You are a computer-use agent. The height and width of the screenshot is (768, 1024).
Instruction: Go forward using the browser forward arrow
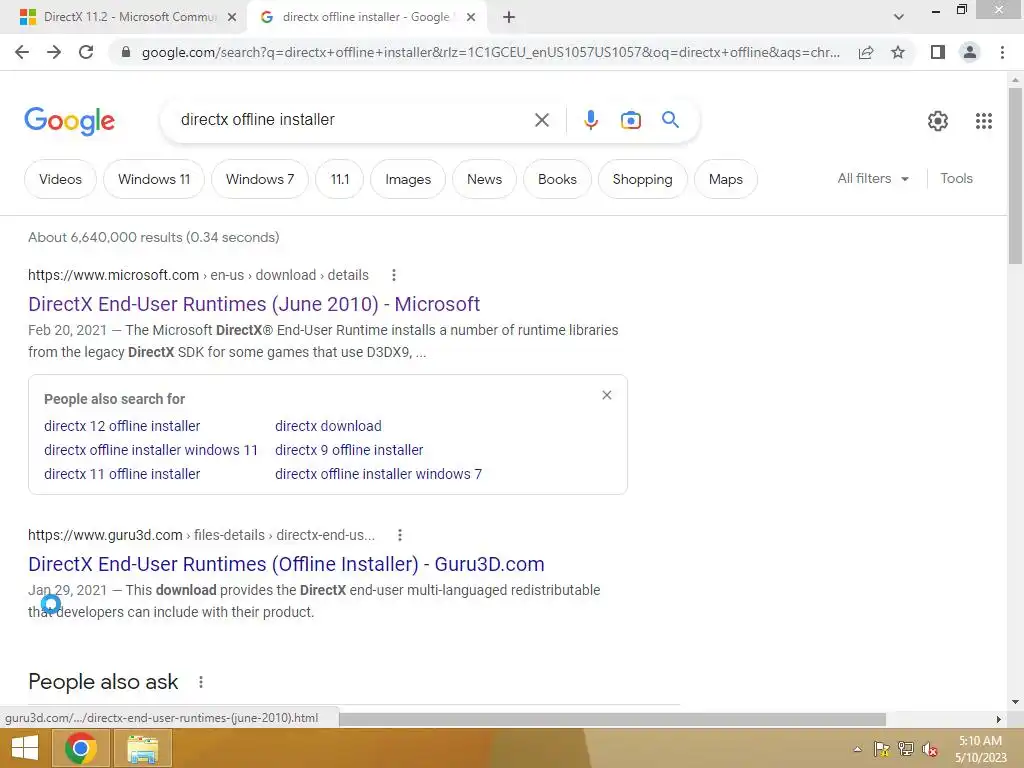coord(54,52)
